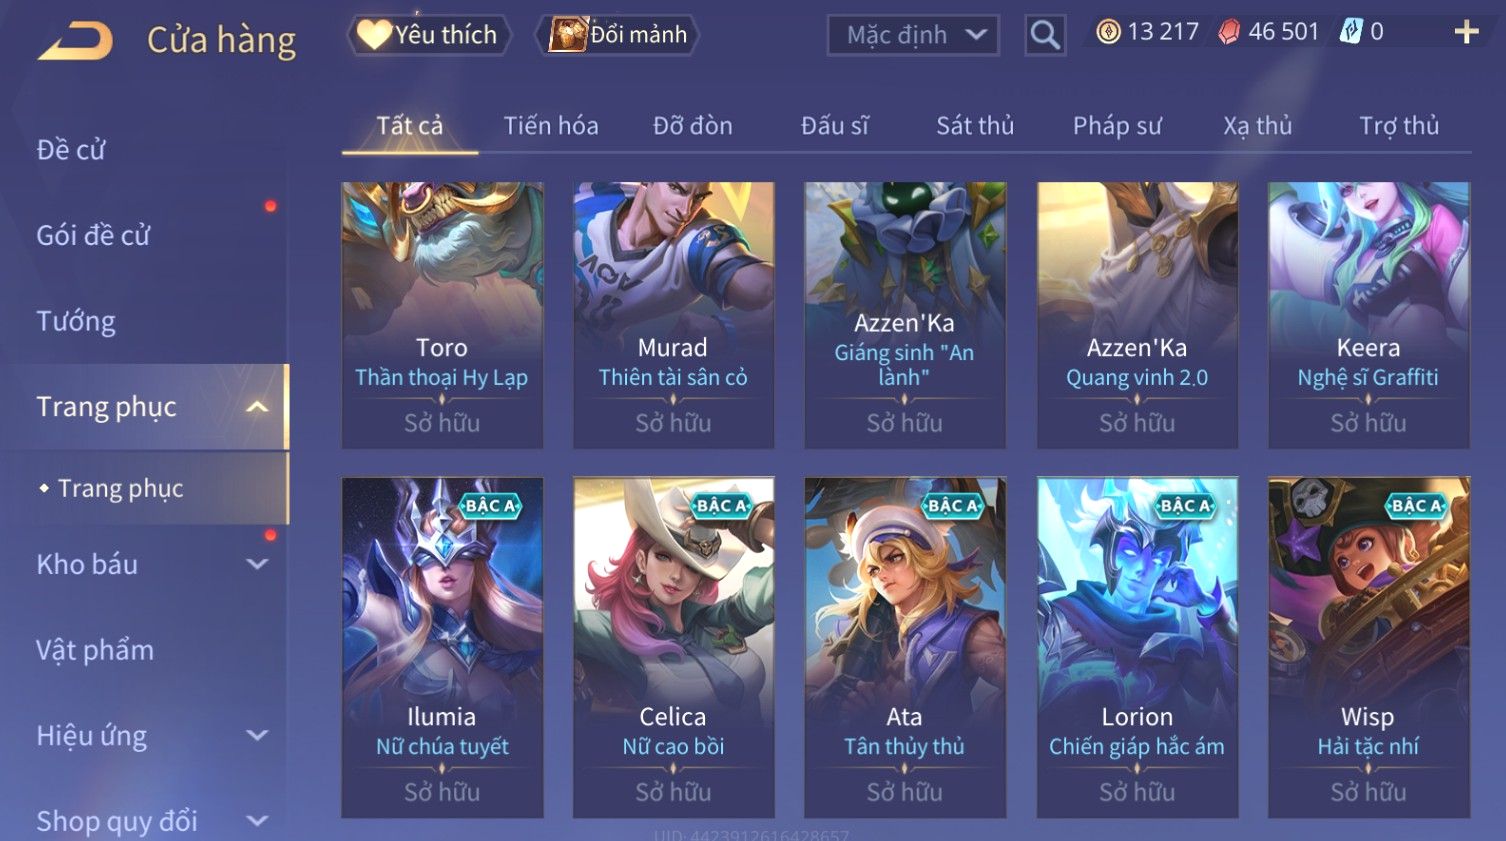Click the gold coin balance icon

click(x=1108, y=32)
